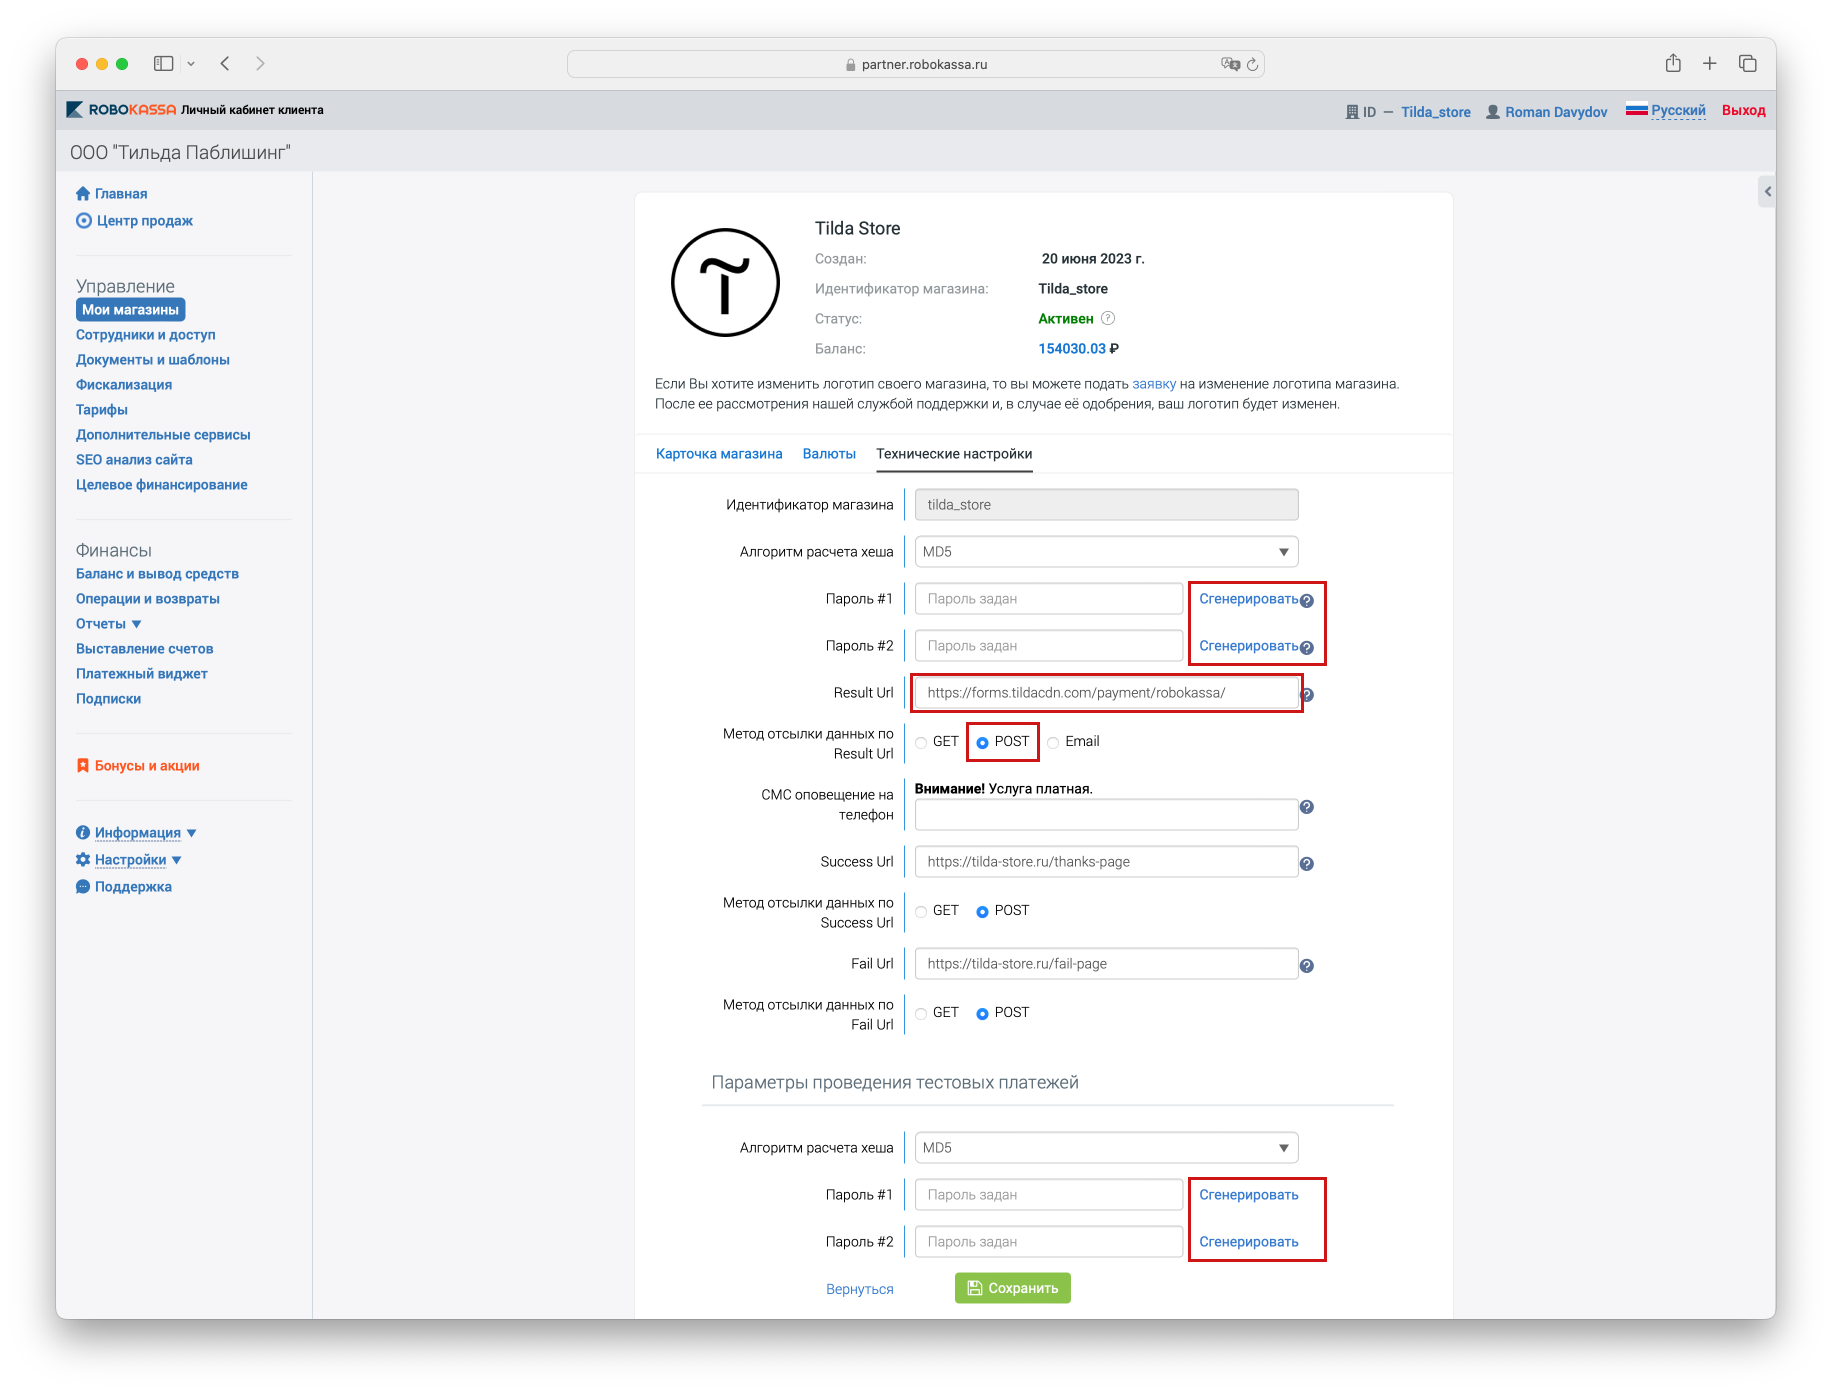The image size is (1832, 1393).
Task: Click Сгенерировать for main Пароль #1
Action: click(1248, 599)
